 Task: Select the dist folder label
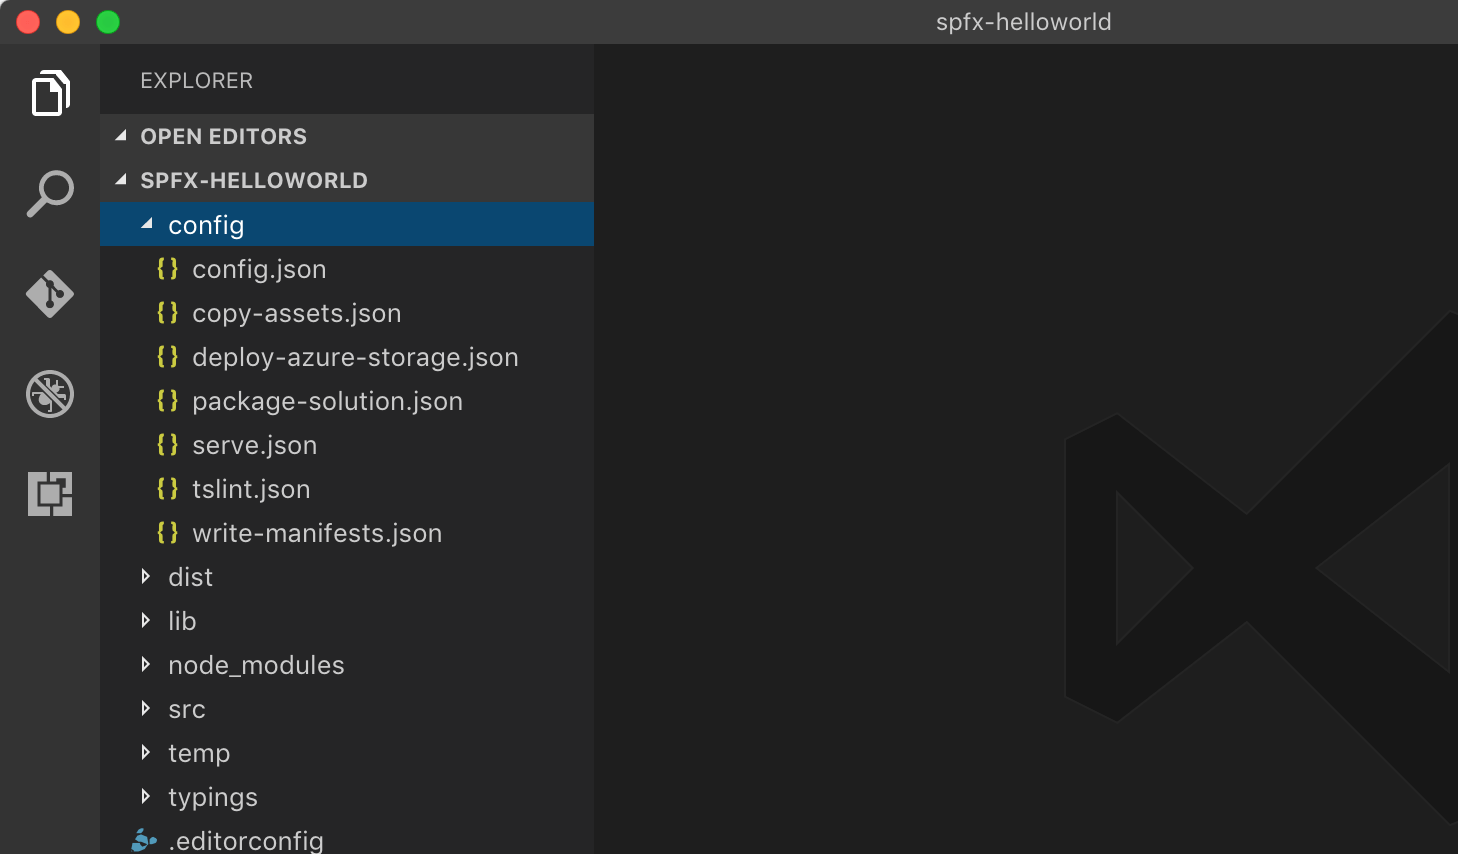click(x=190, y=577)
